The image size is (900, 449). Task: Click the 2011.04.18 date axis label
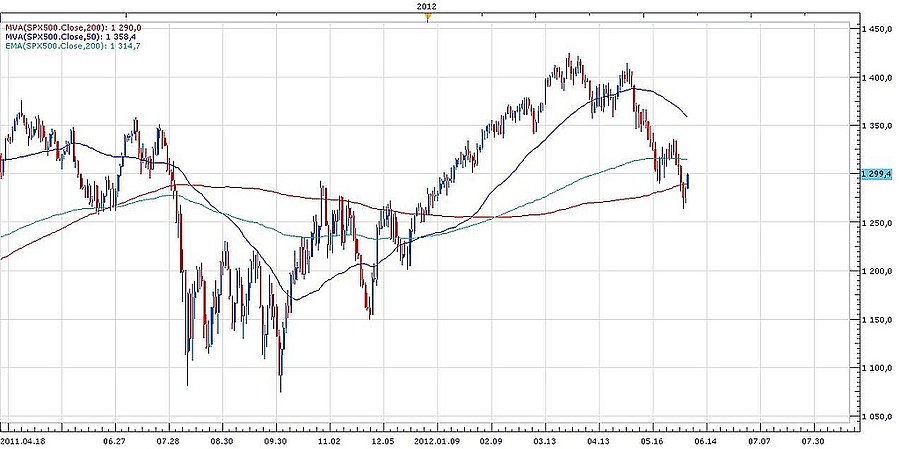click(x=22, y=439)
